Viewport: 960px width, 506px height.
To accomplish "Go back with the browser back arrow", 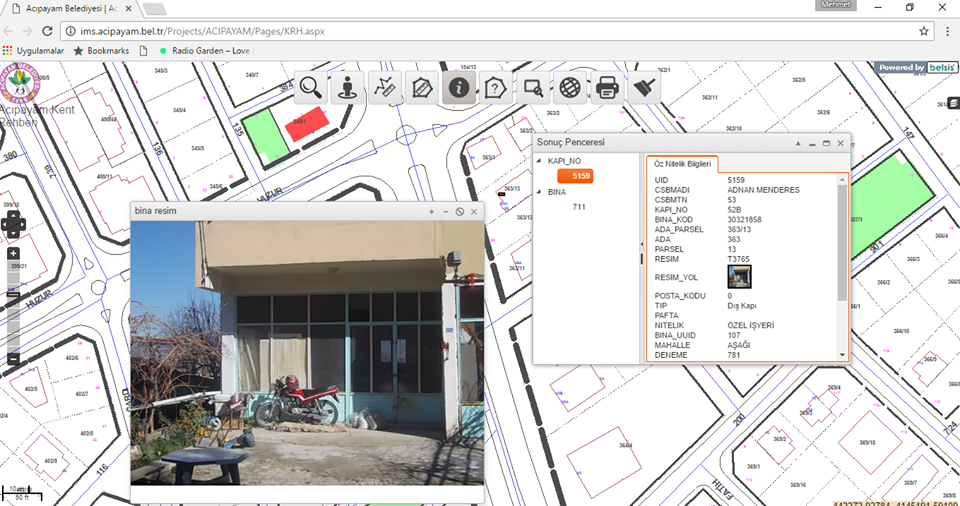I will (9, 31).
